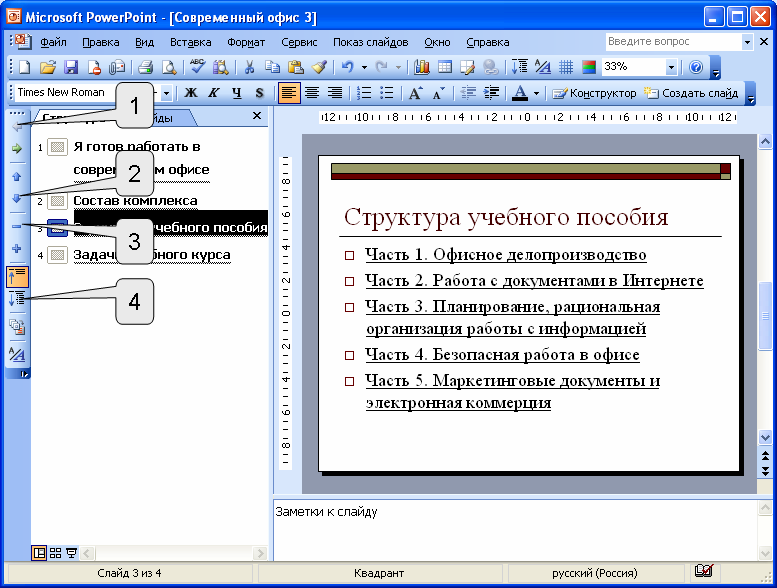Activate the Format Painter brush
Image resolution: width=777 pixels, height=588 pixels.
point(319,67)
